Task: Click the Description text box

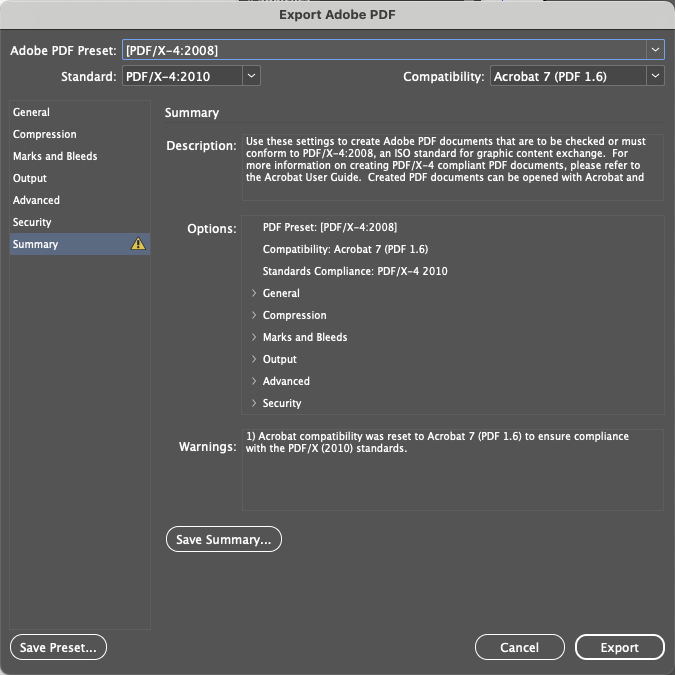Action: [x=453, y=167]
